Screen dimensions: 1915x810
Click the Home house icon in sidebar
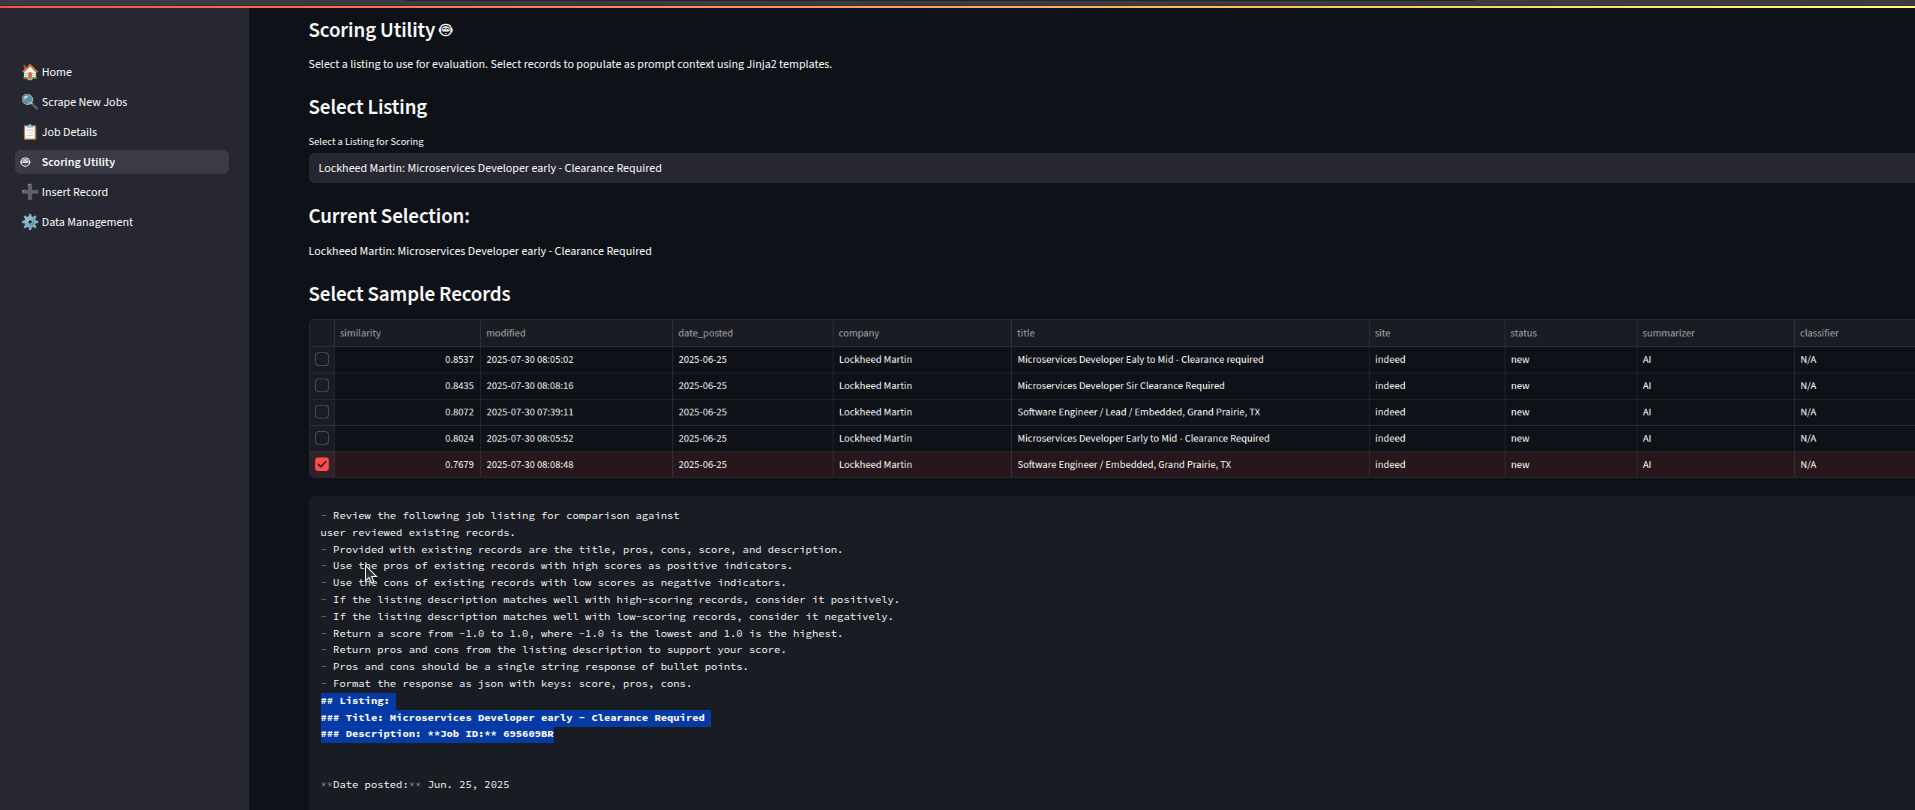tap(30, 72)
